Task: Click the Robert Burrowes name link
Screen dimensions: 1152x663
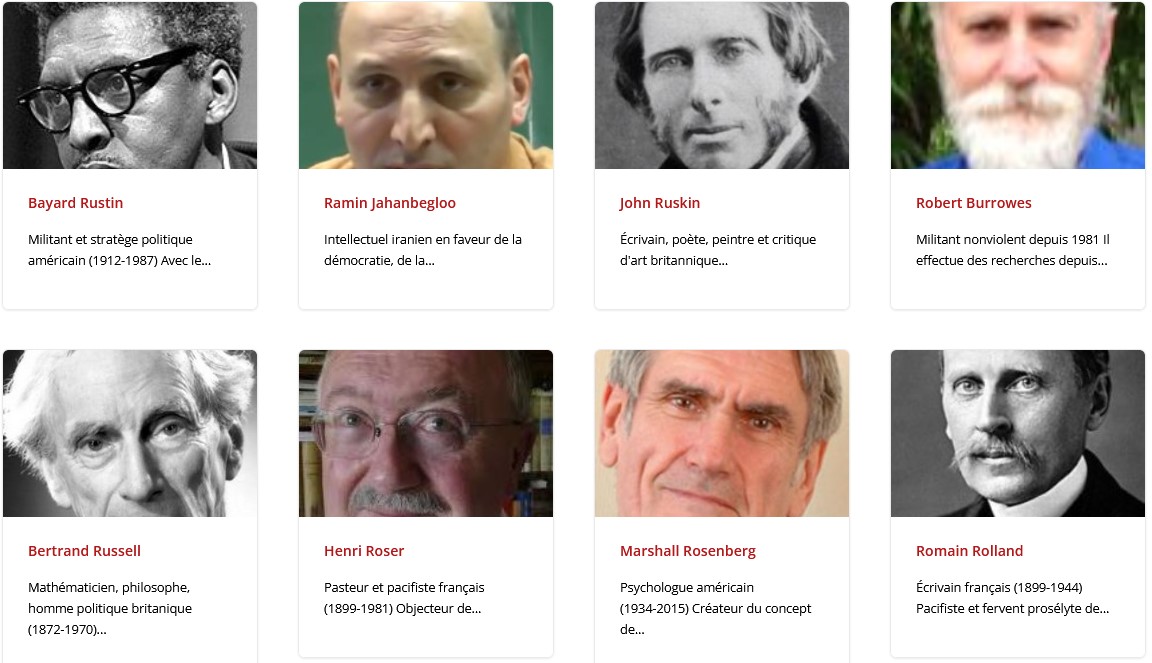Action: (973, 203)
